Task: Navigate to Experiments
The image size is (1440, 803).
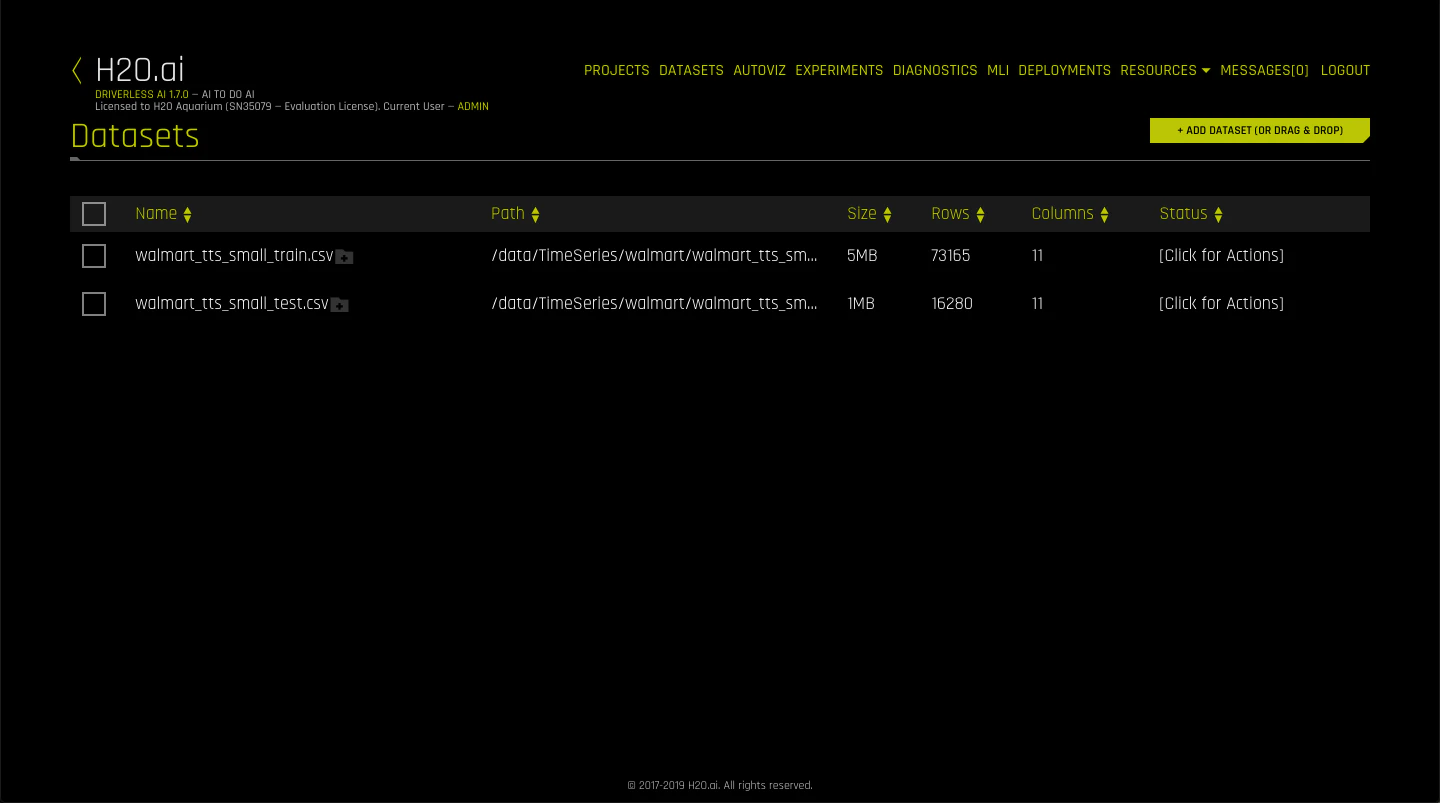Action: click(839, 70)
